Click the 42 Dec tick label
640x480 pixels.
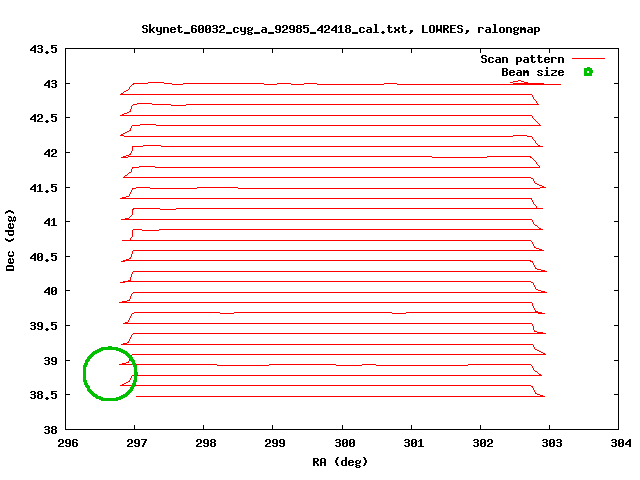pyautogui.click(x=50, y=153)
